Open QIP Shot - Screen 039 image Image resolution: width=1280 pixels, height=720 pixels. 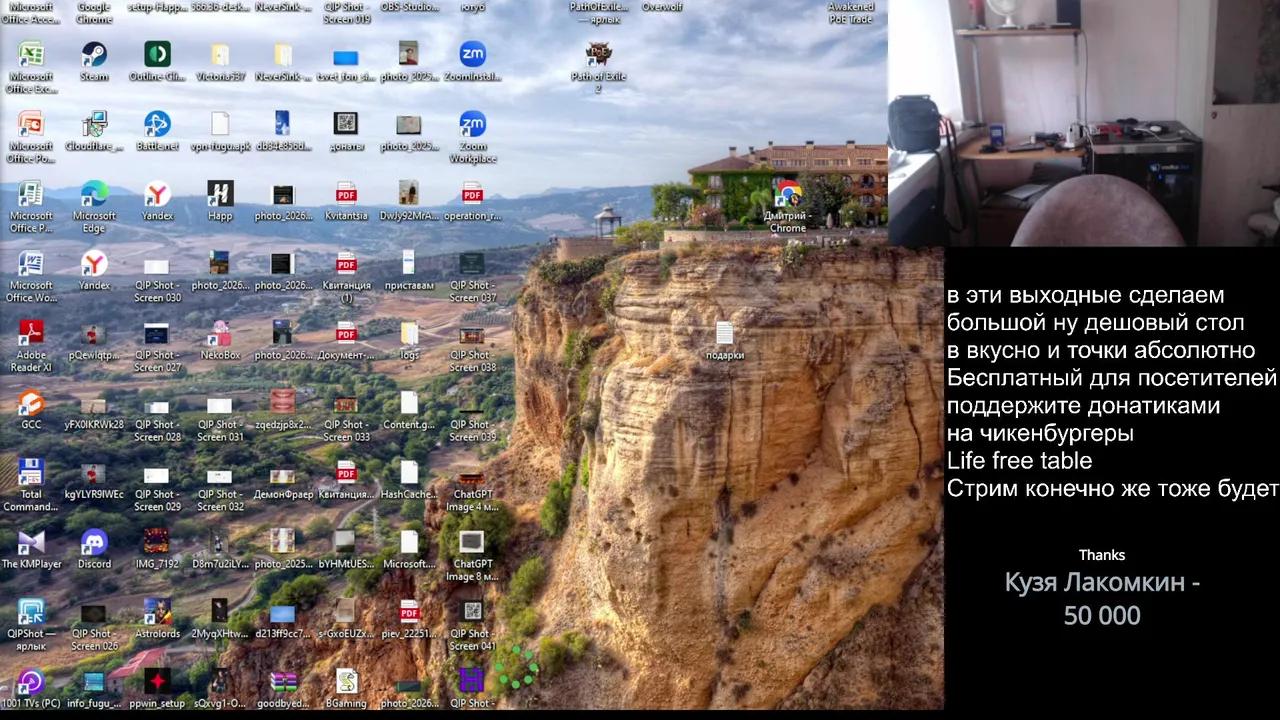tap(472, 417)
